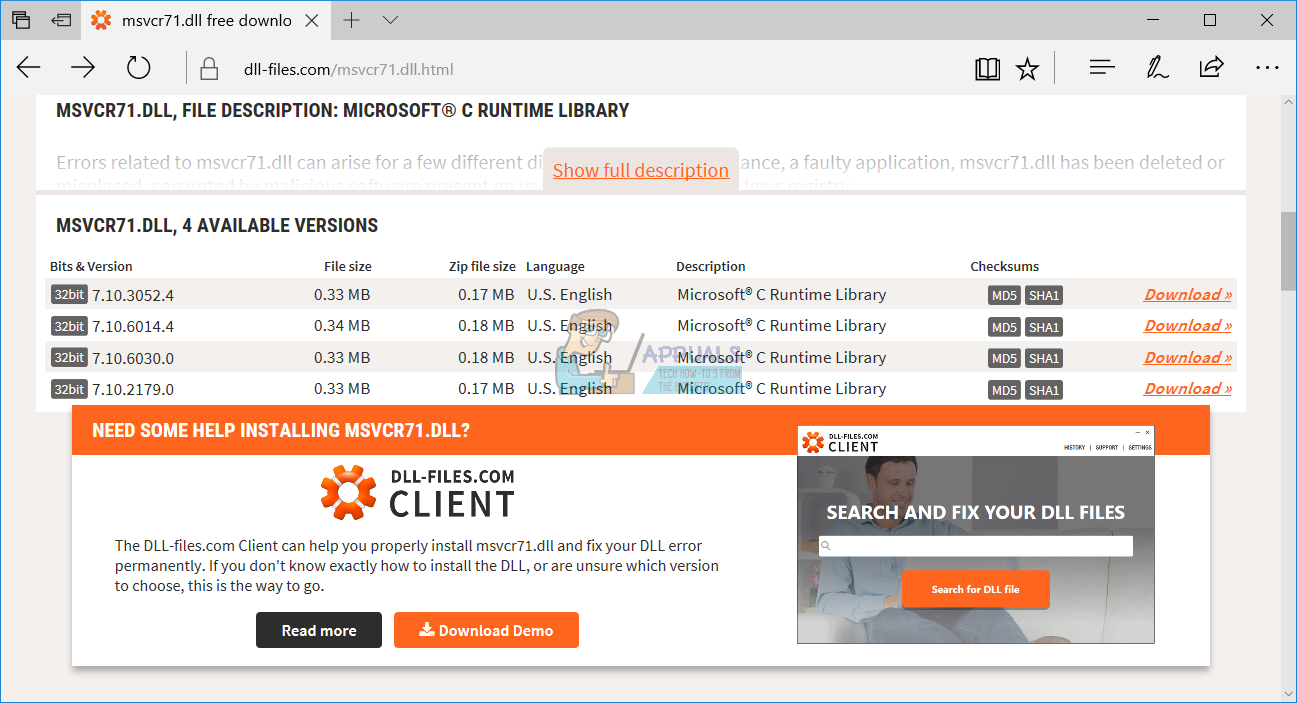Open a new tab with plus button
Screen dimensions: 1297x703
[x=351, y=20]
